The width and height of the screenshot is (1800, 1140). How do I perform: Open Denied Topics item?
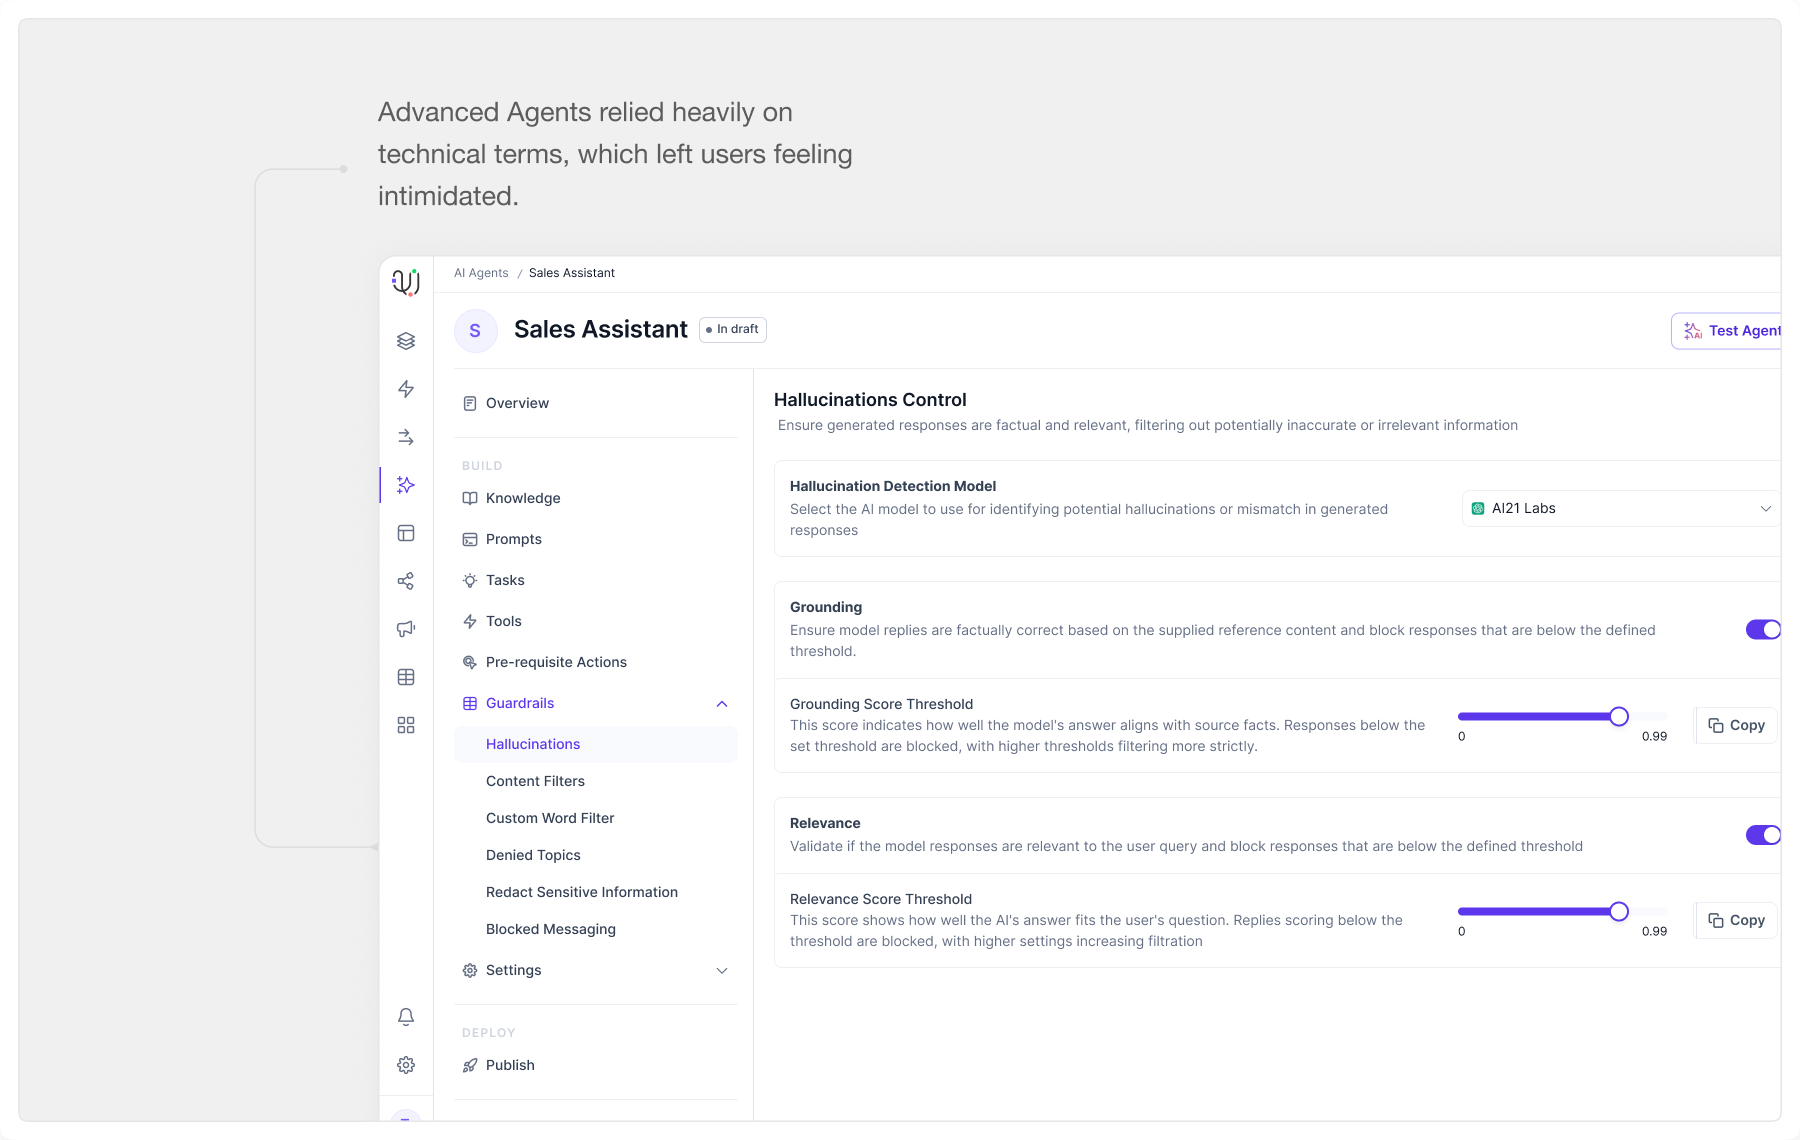(596, 855)
